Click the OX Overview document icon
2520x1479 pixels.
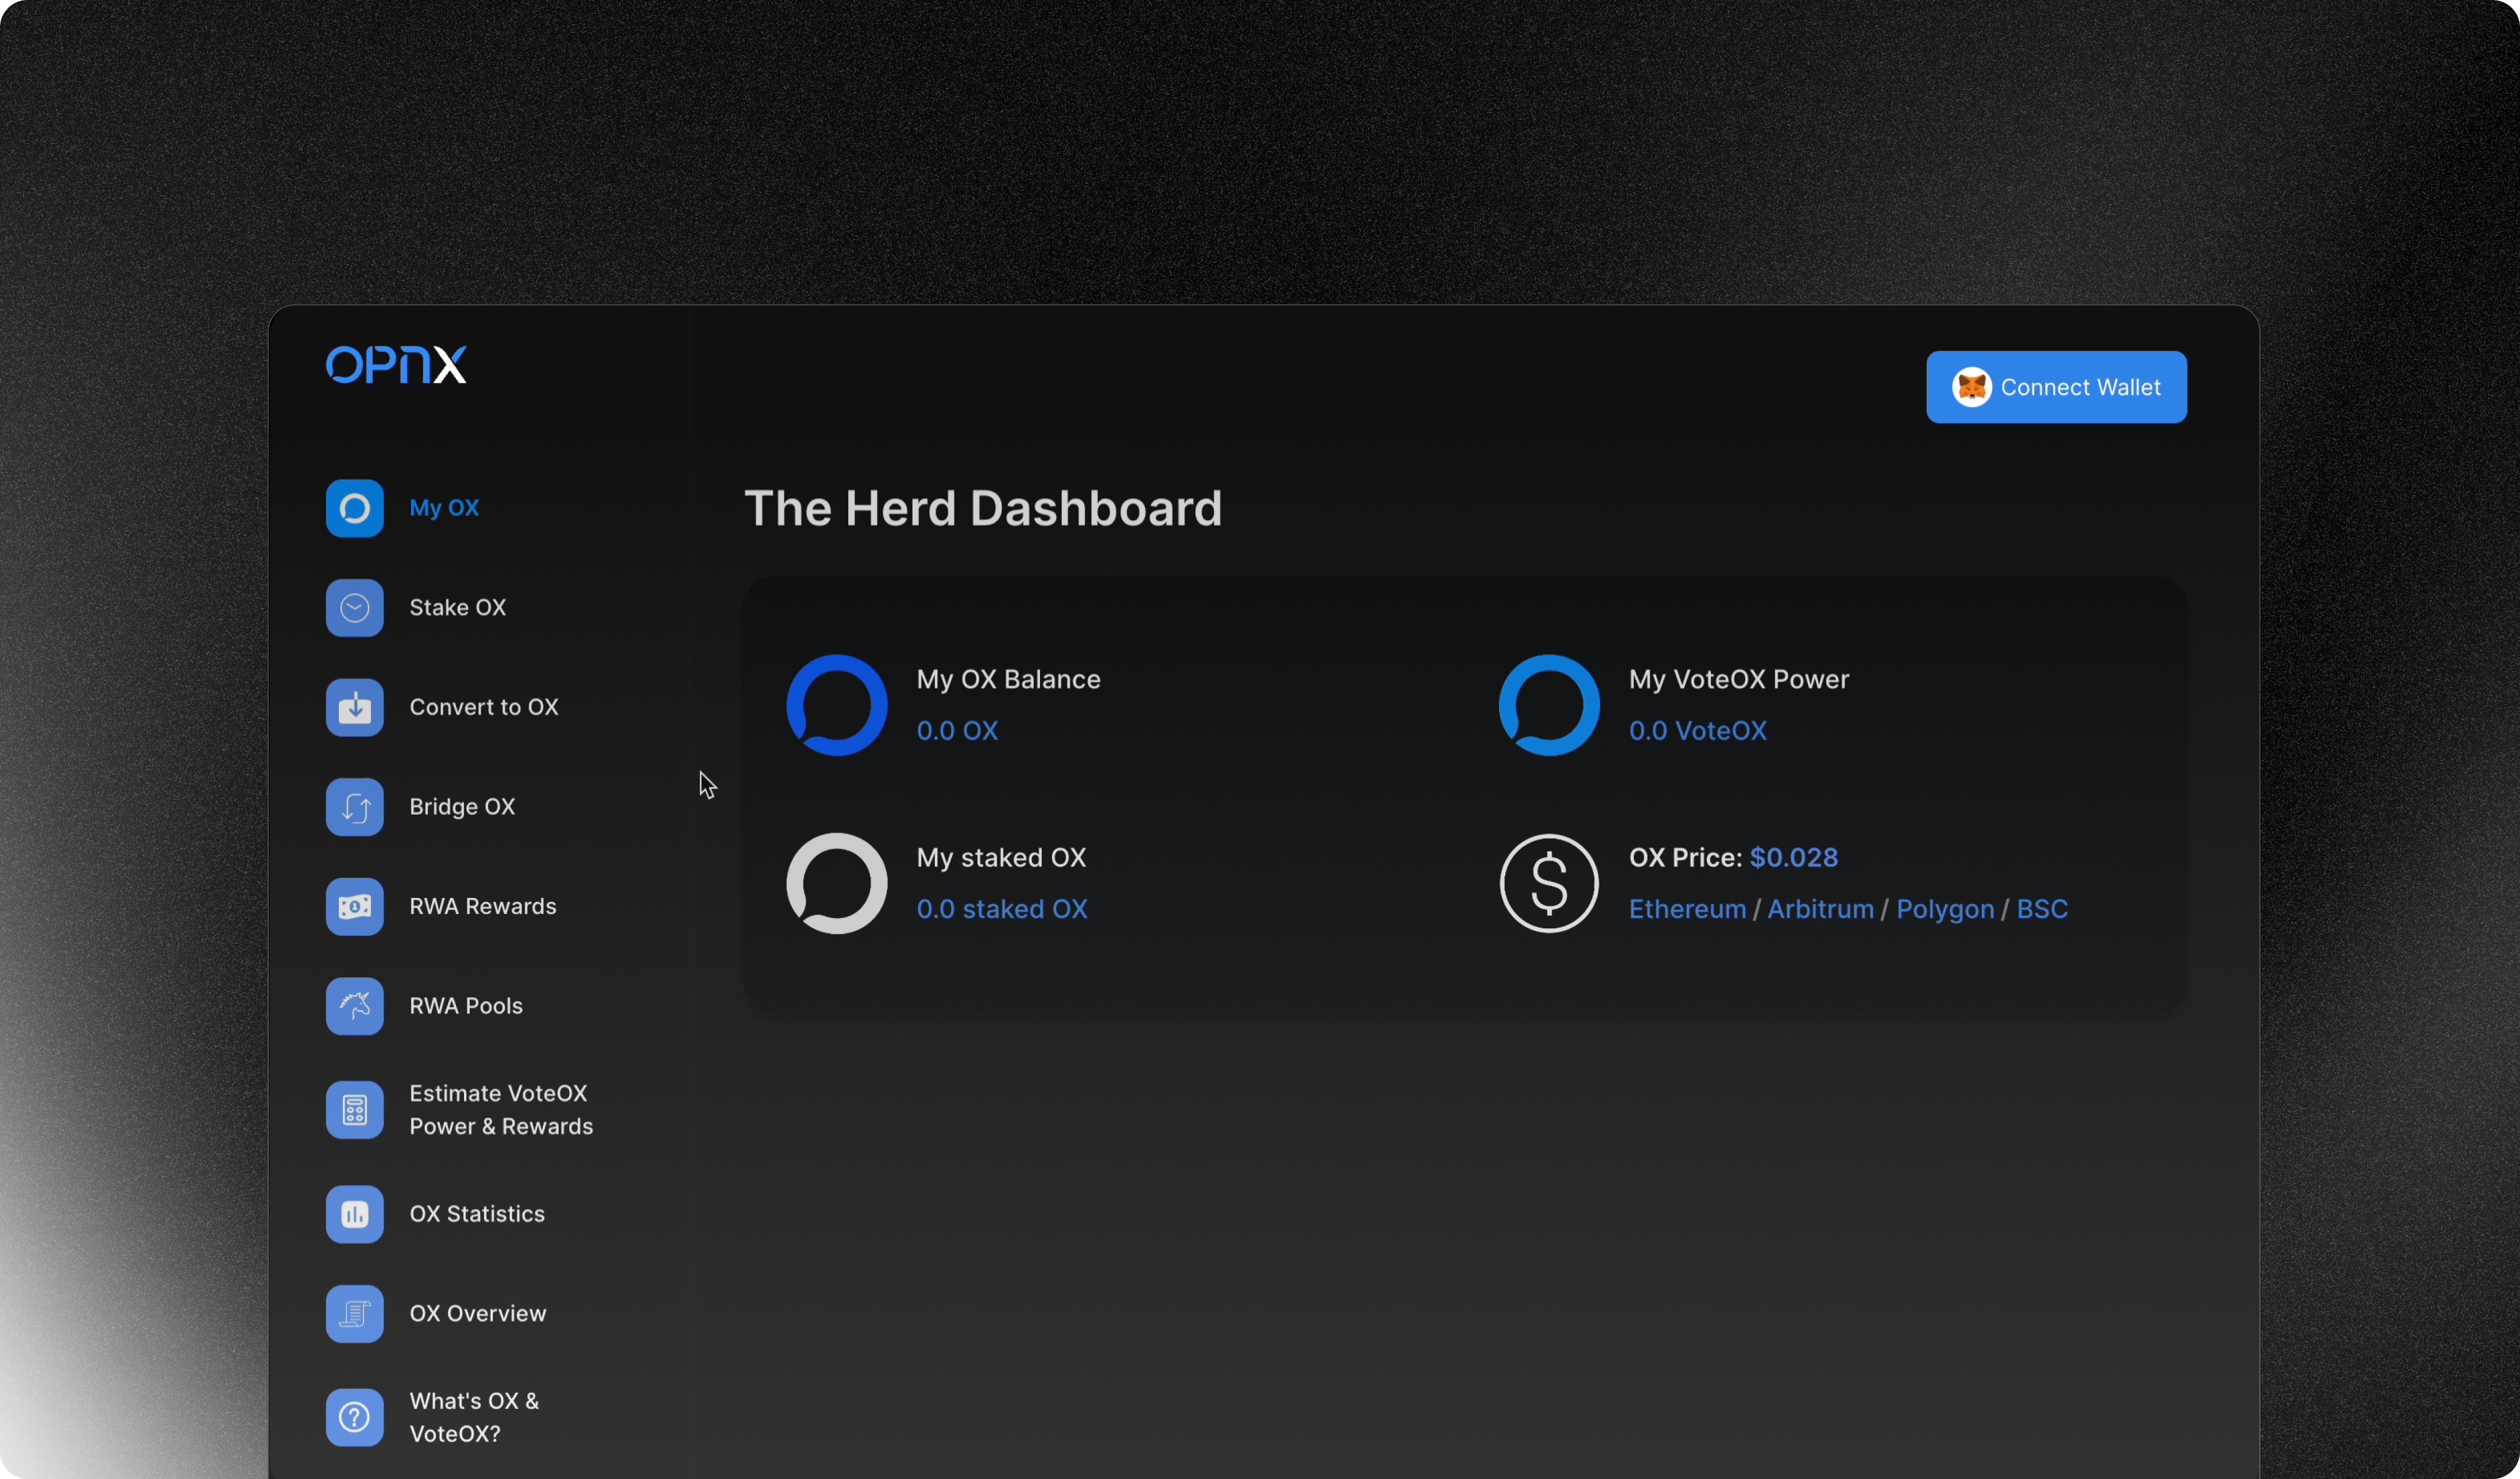[x=354, y=1313]
